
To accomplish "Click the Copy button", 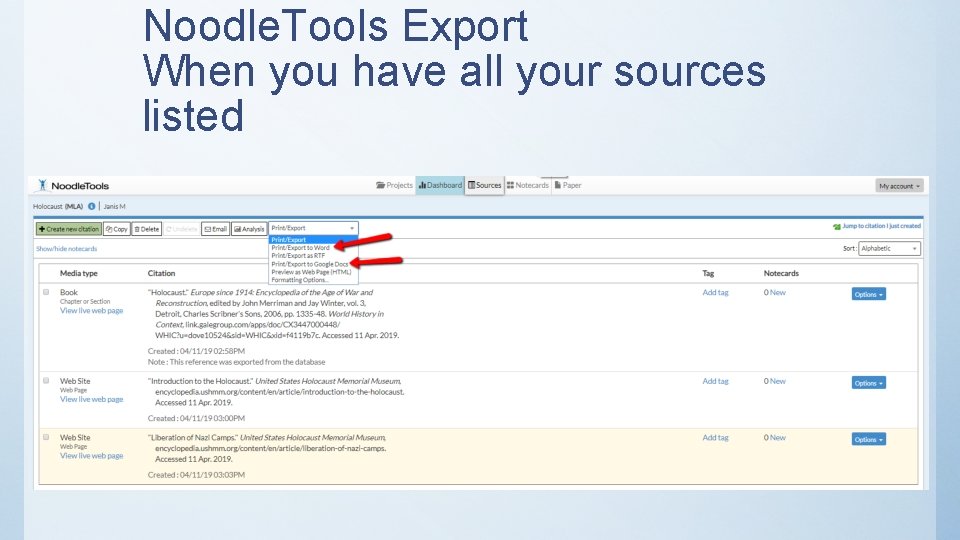I will tap(117, 229).
